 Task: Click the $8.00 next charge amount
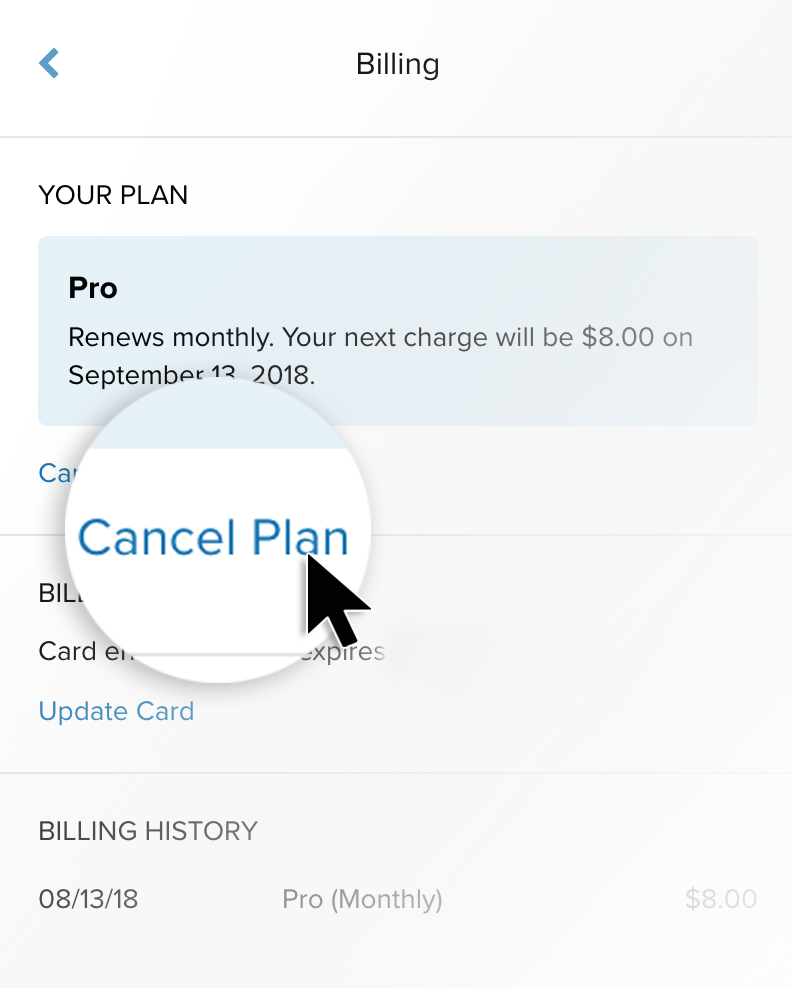pos(617,336)
